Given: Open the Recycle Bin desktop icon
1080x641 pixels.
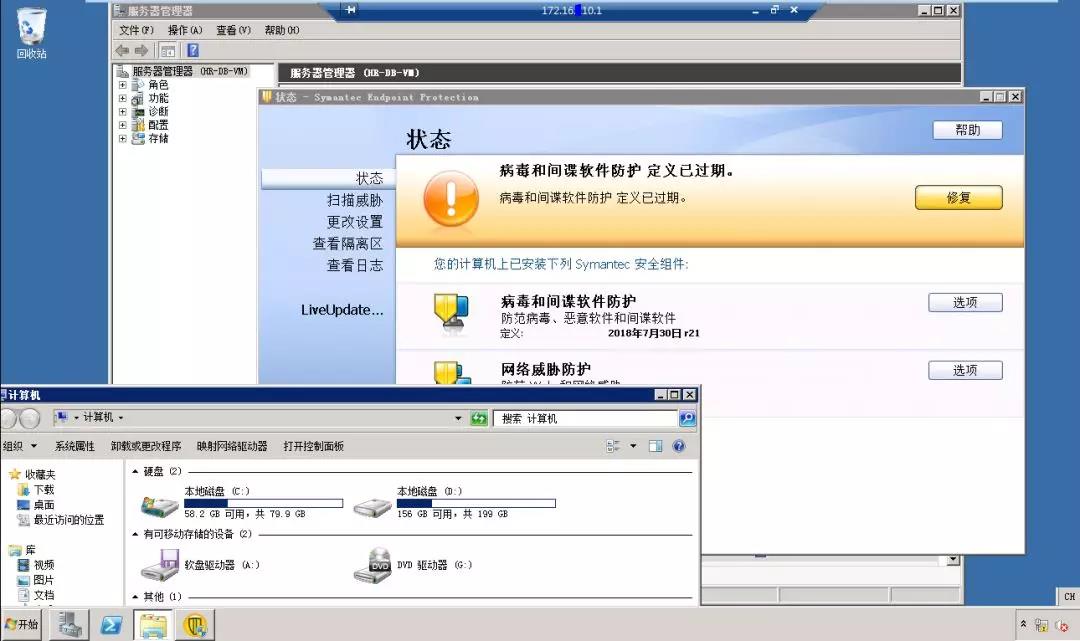Looking at the screenshot, I should [32, 33].
